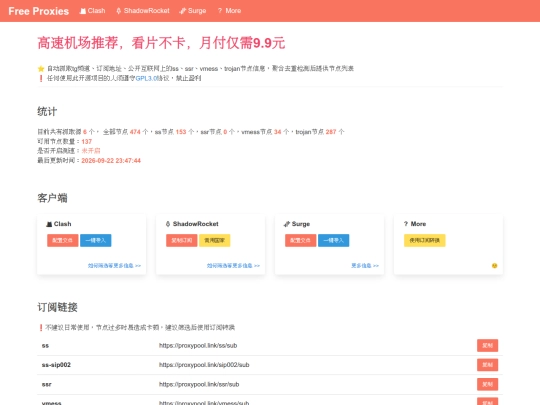Open more info link in Surge card
This screenshot has width=540, height=405.
[365, 266]
